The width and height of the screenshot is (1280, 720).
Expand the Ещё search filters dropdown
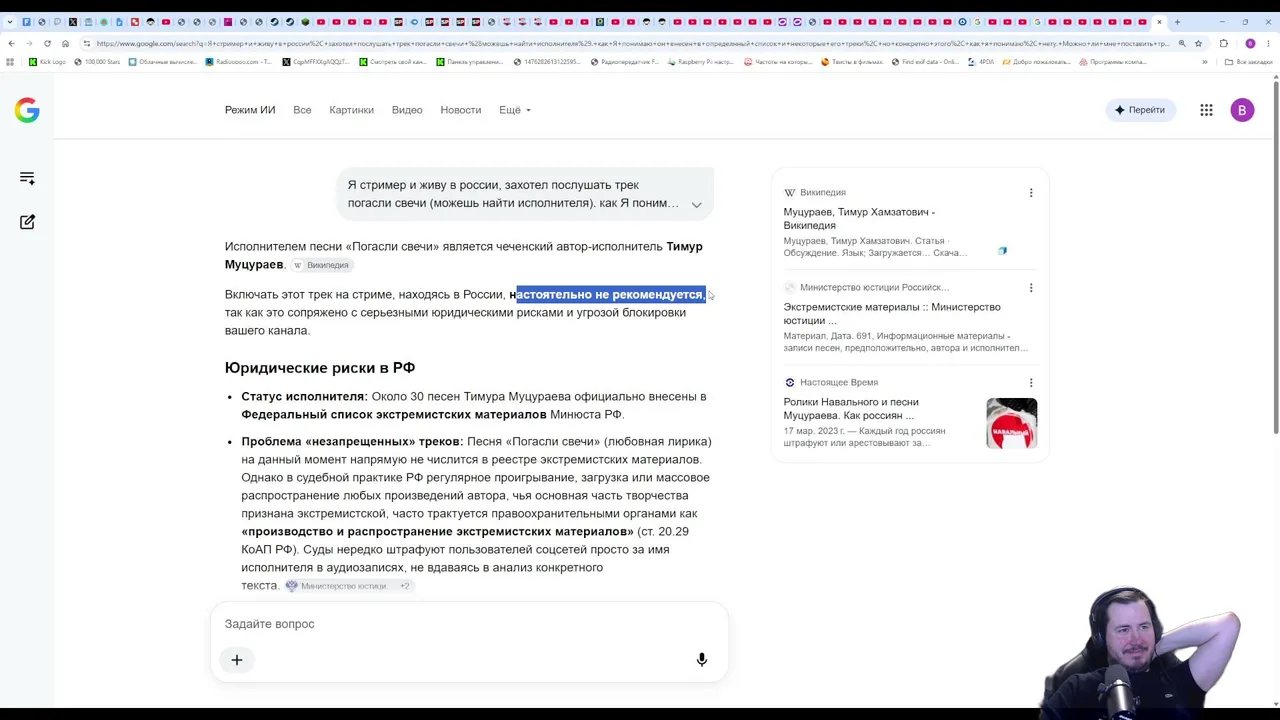click(x=515, y=110)
